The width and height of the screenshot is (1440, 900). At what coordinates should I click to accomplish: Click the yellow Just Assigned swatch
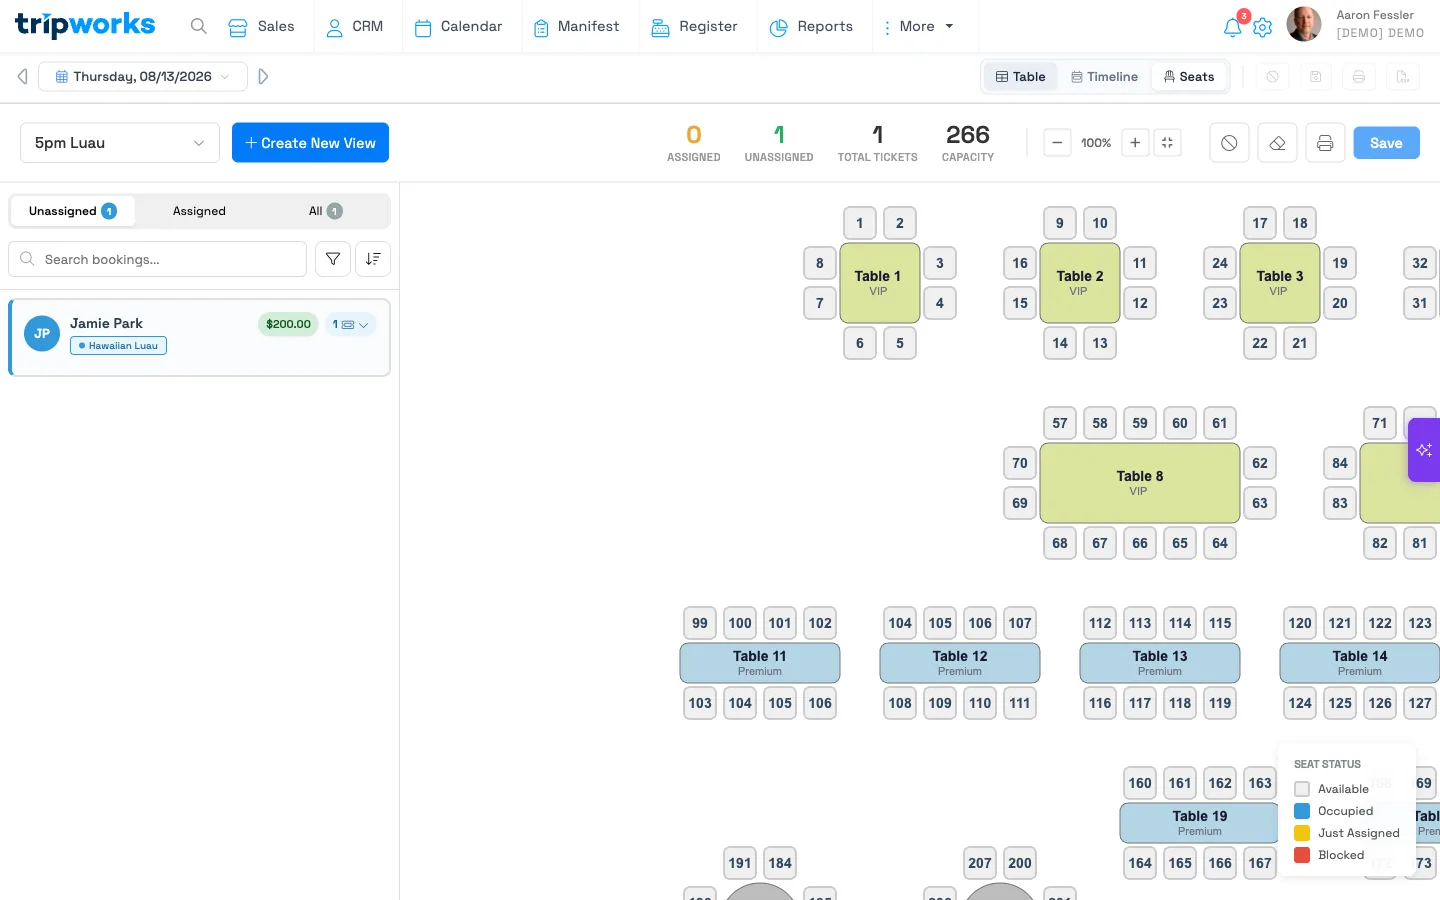(x=1302, y=833)
